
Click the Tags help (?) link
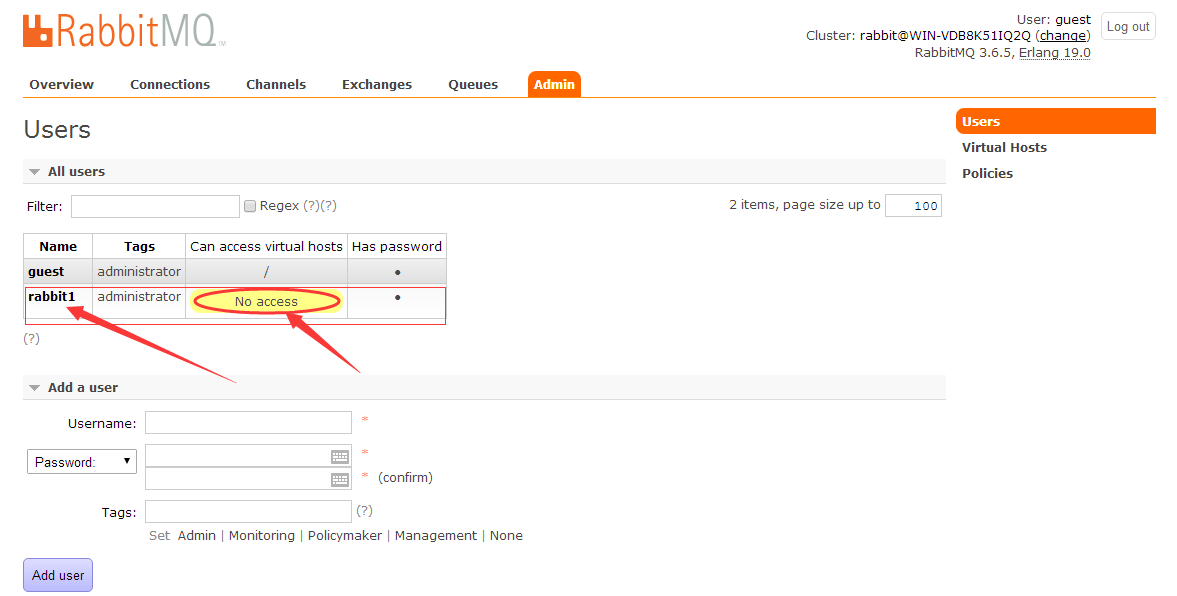364,510
